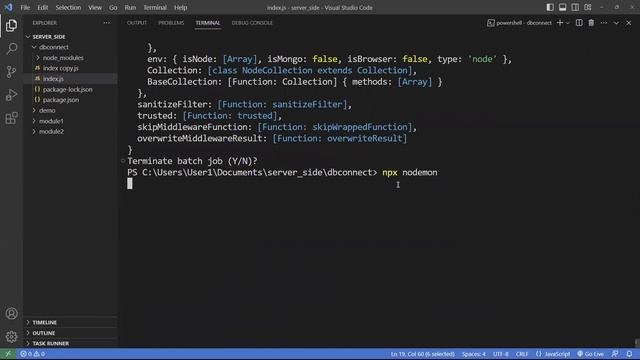Image resolution: width=640 pixels, height=360 pixels.
Task: Open the launch profile dropdown arrow
Action: pyautogui.click(x=568, y=23)
